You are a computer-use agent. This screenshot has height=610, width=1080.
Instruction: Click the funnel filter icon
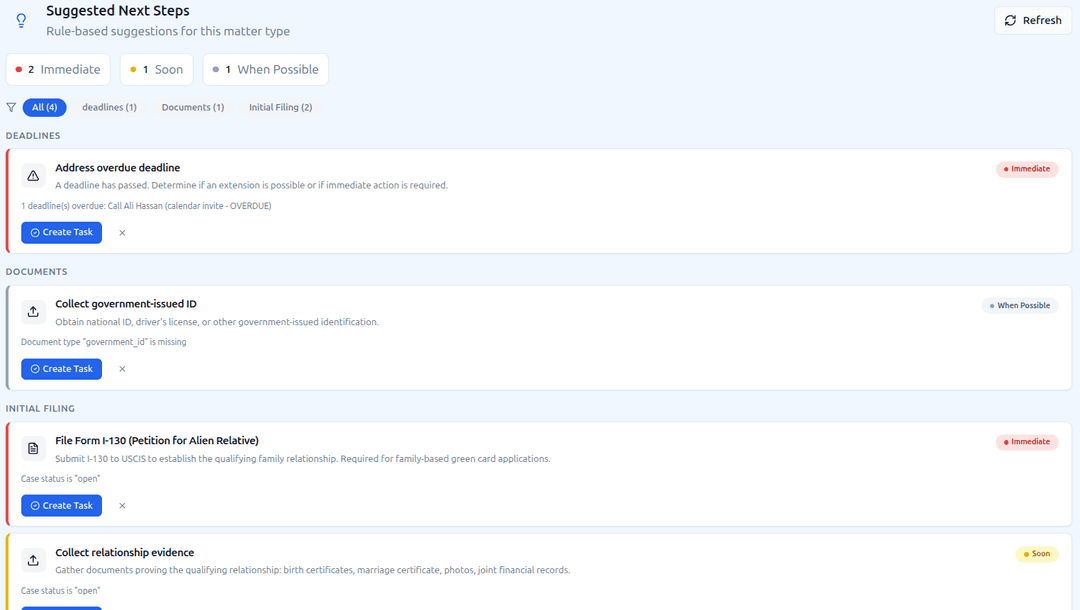tap(11, 107)
